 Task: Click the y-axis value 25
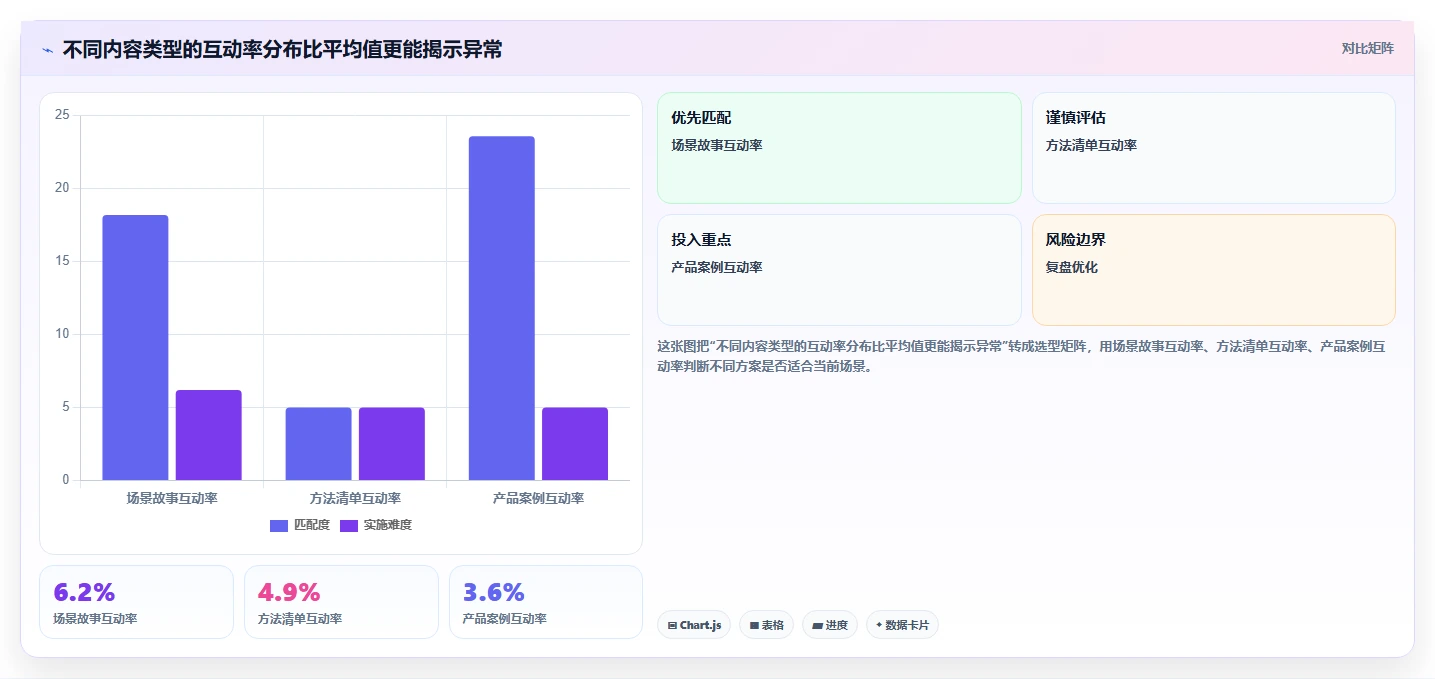(x=62, y=115)
